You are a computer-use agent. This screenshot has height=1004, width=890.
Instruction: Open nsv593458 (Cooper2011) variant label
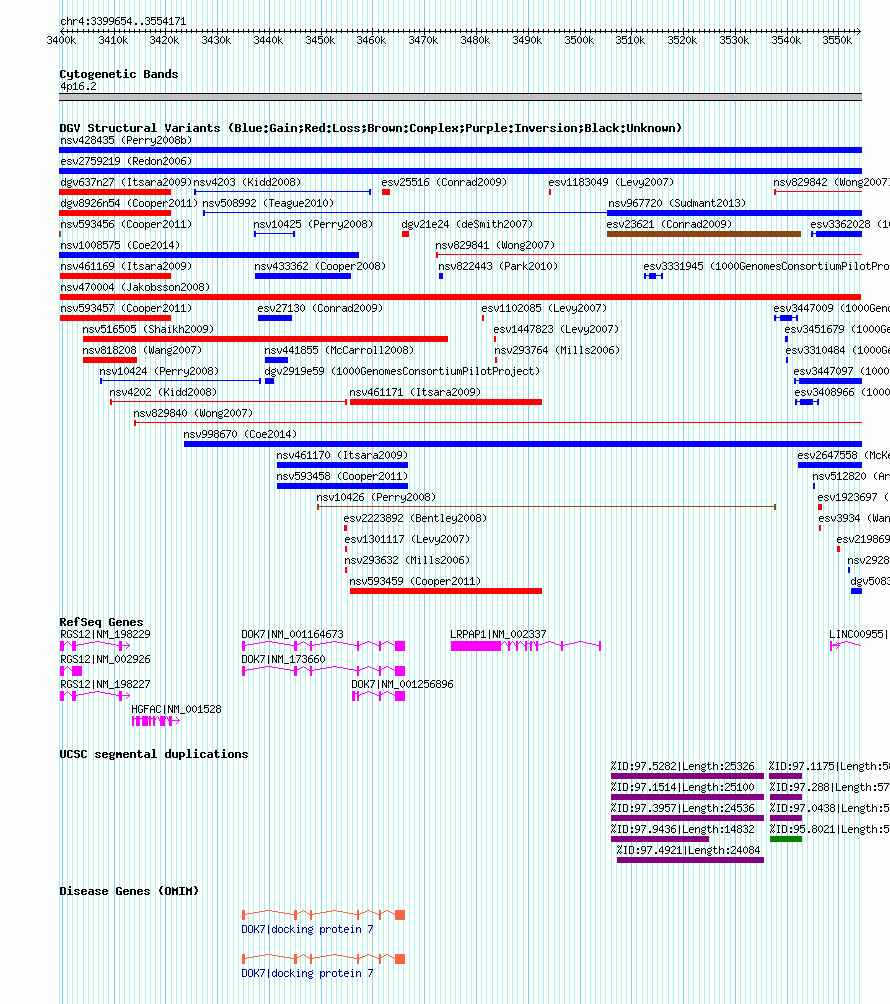pyautogui.click(x=342, y=476)
